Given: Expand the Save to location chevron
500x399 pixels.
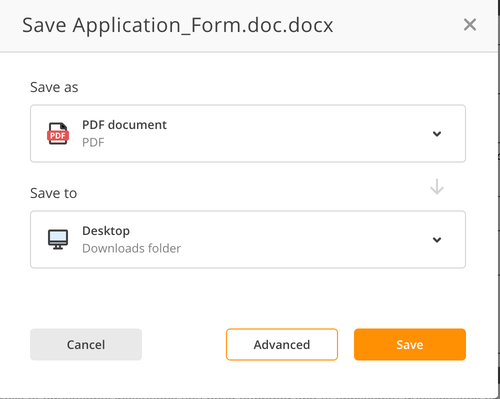Looking at the screenshot, I should pyautogui.click(x=437, y=240).
